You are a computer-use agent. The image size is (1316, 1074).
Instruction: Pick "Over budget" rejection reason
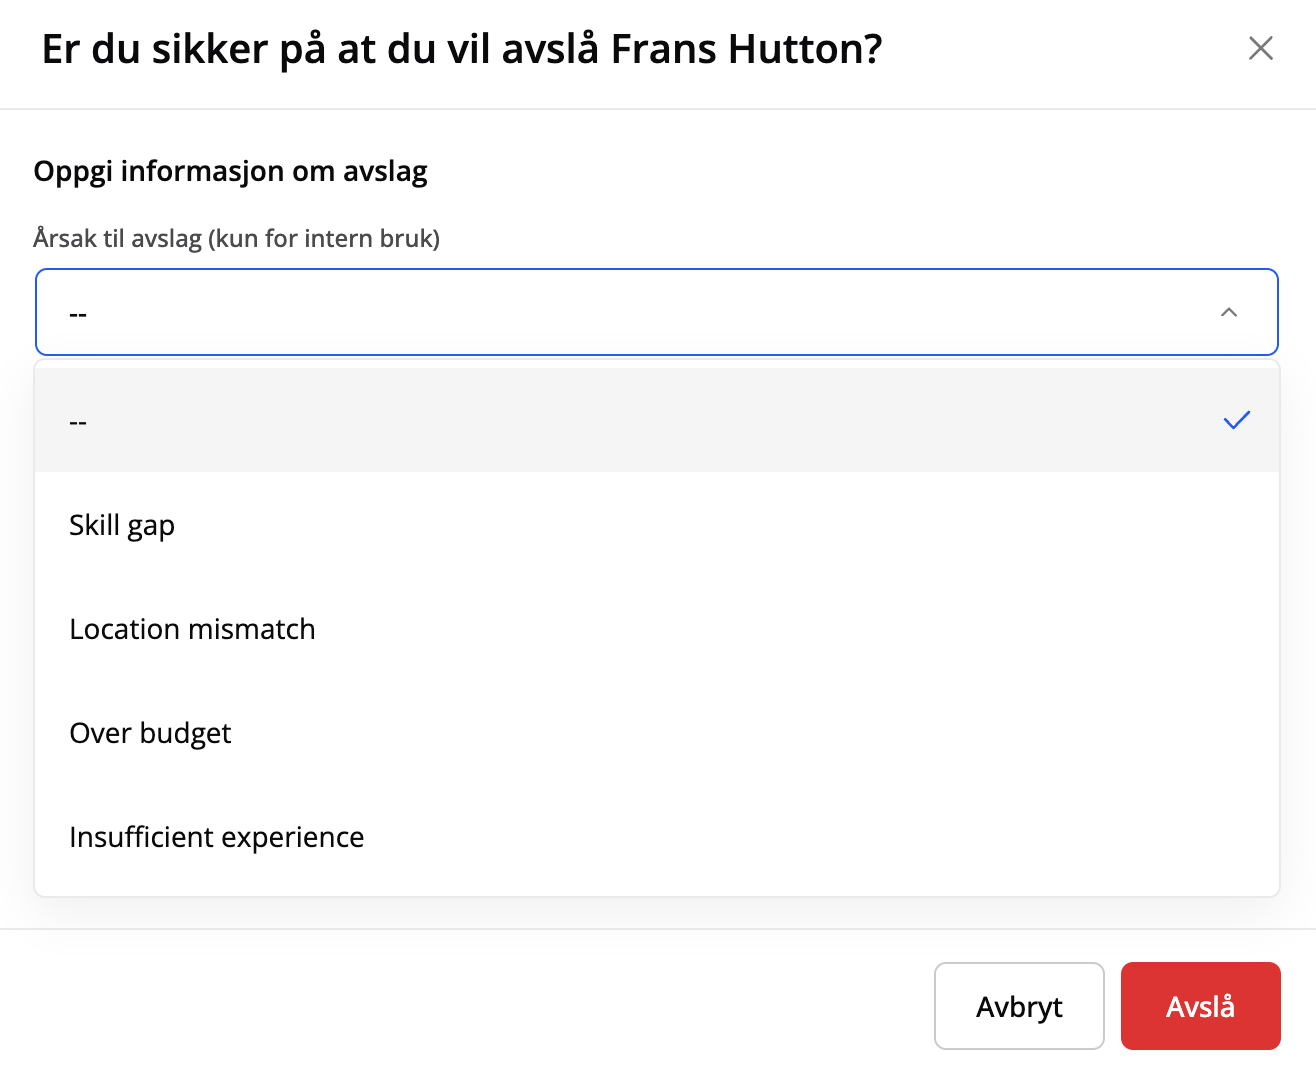point(150,733)
